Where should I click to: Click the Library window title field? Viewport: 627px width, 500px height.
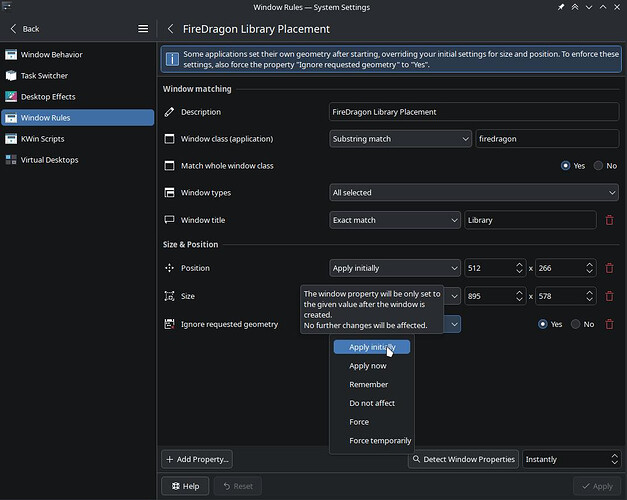click(530, 220)
